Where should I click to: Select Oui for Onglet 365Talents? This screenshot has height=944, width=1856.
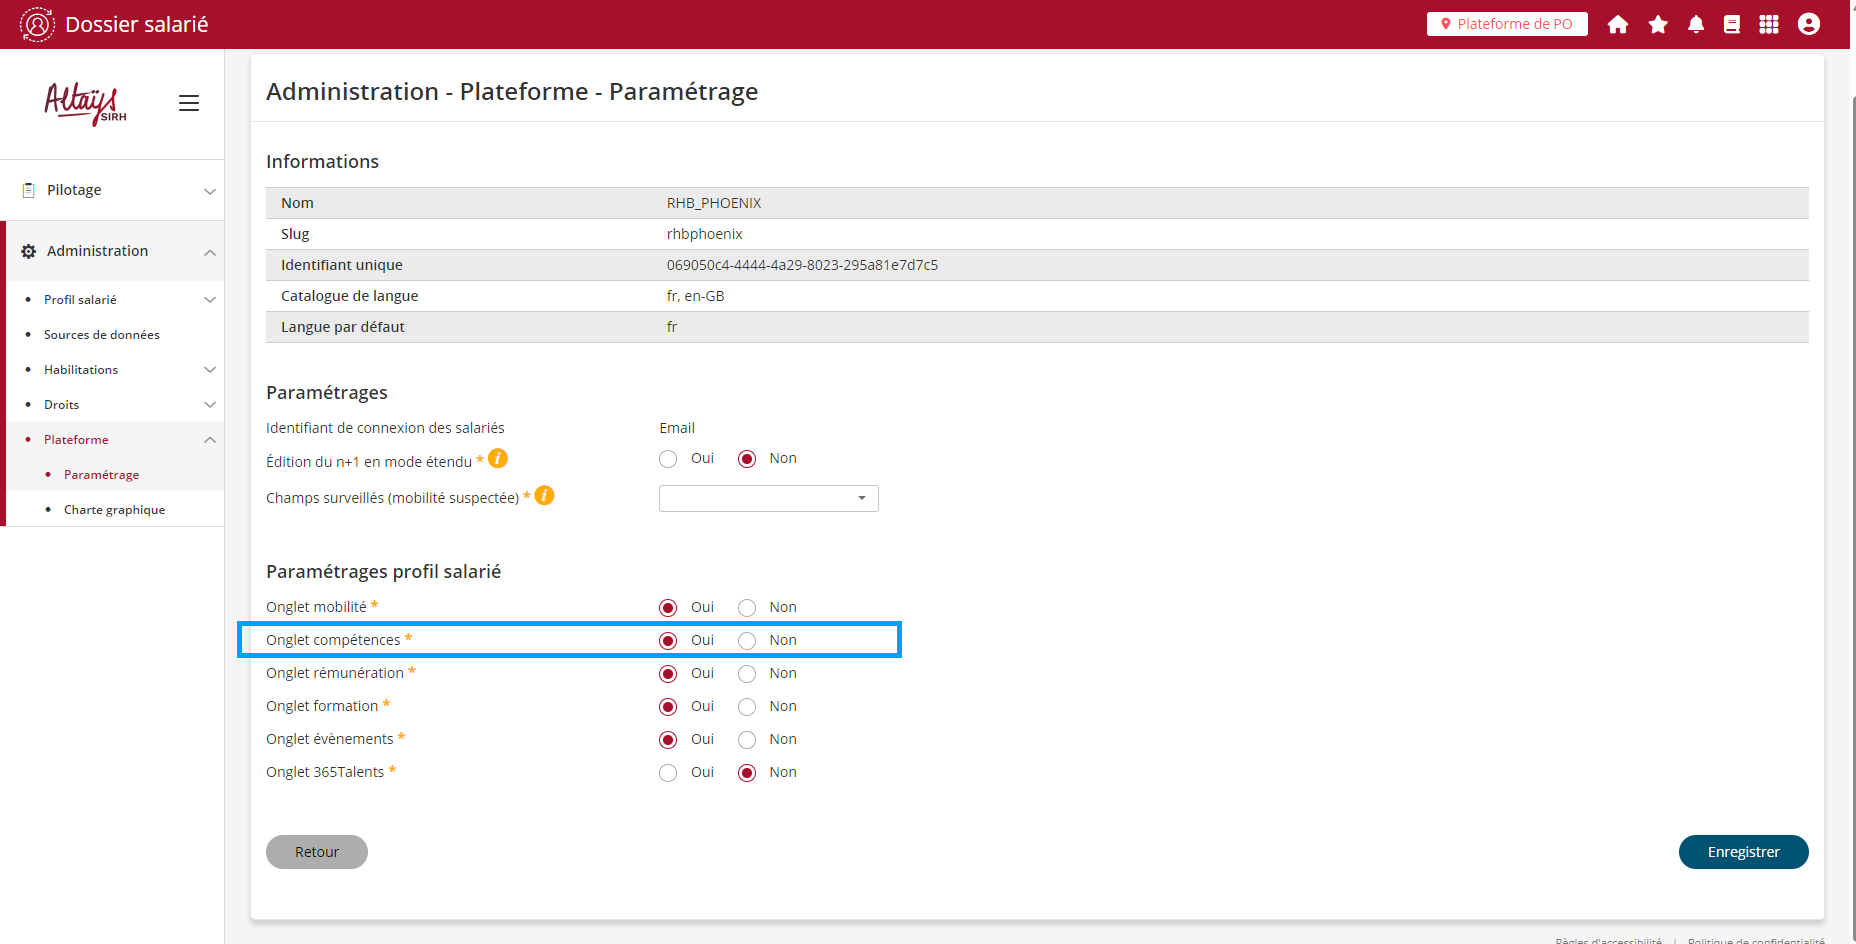[668, 773]
